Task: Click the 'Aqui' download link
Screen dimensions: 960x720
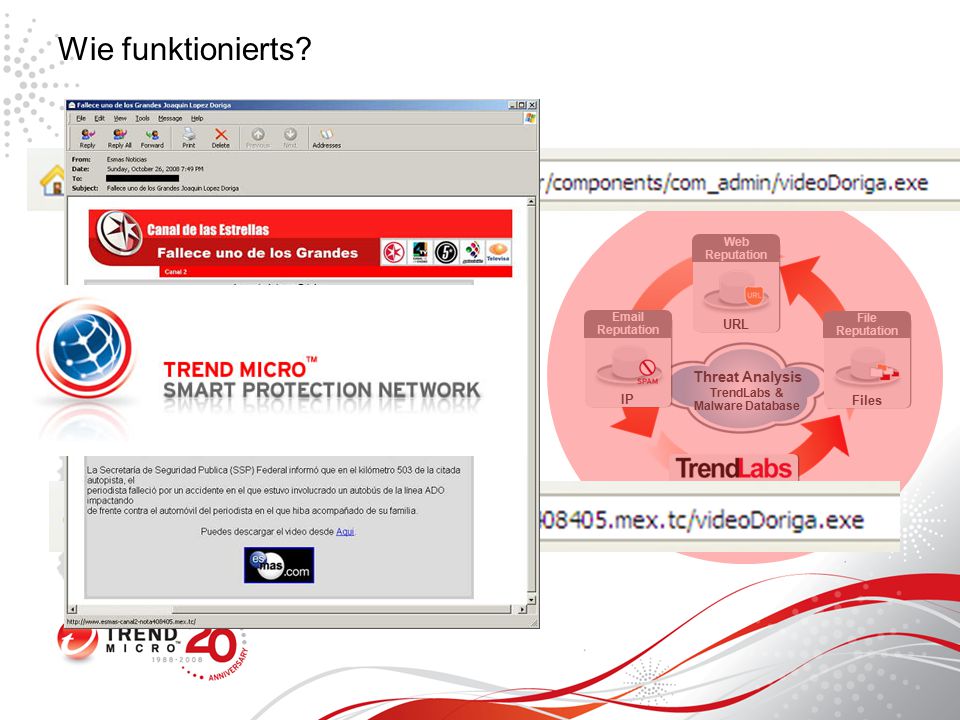Action: (x=345, y=531)
